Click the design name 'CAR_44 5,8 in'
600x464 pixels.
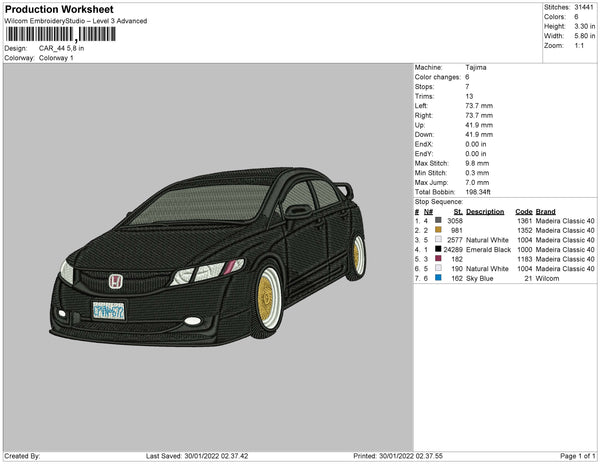click(61, 48)
